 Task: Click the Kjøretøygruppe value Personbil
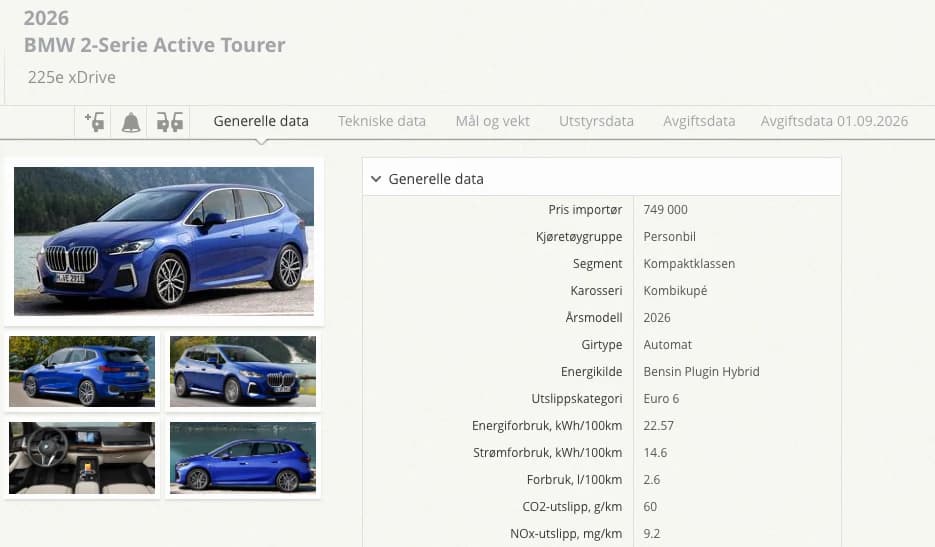pyautogui.click(x=669, y=237)
